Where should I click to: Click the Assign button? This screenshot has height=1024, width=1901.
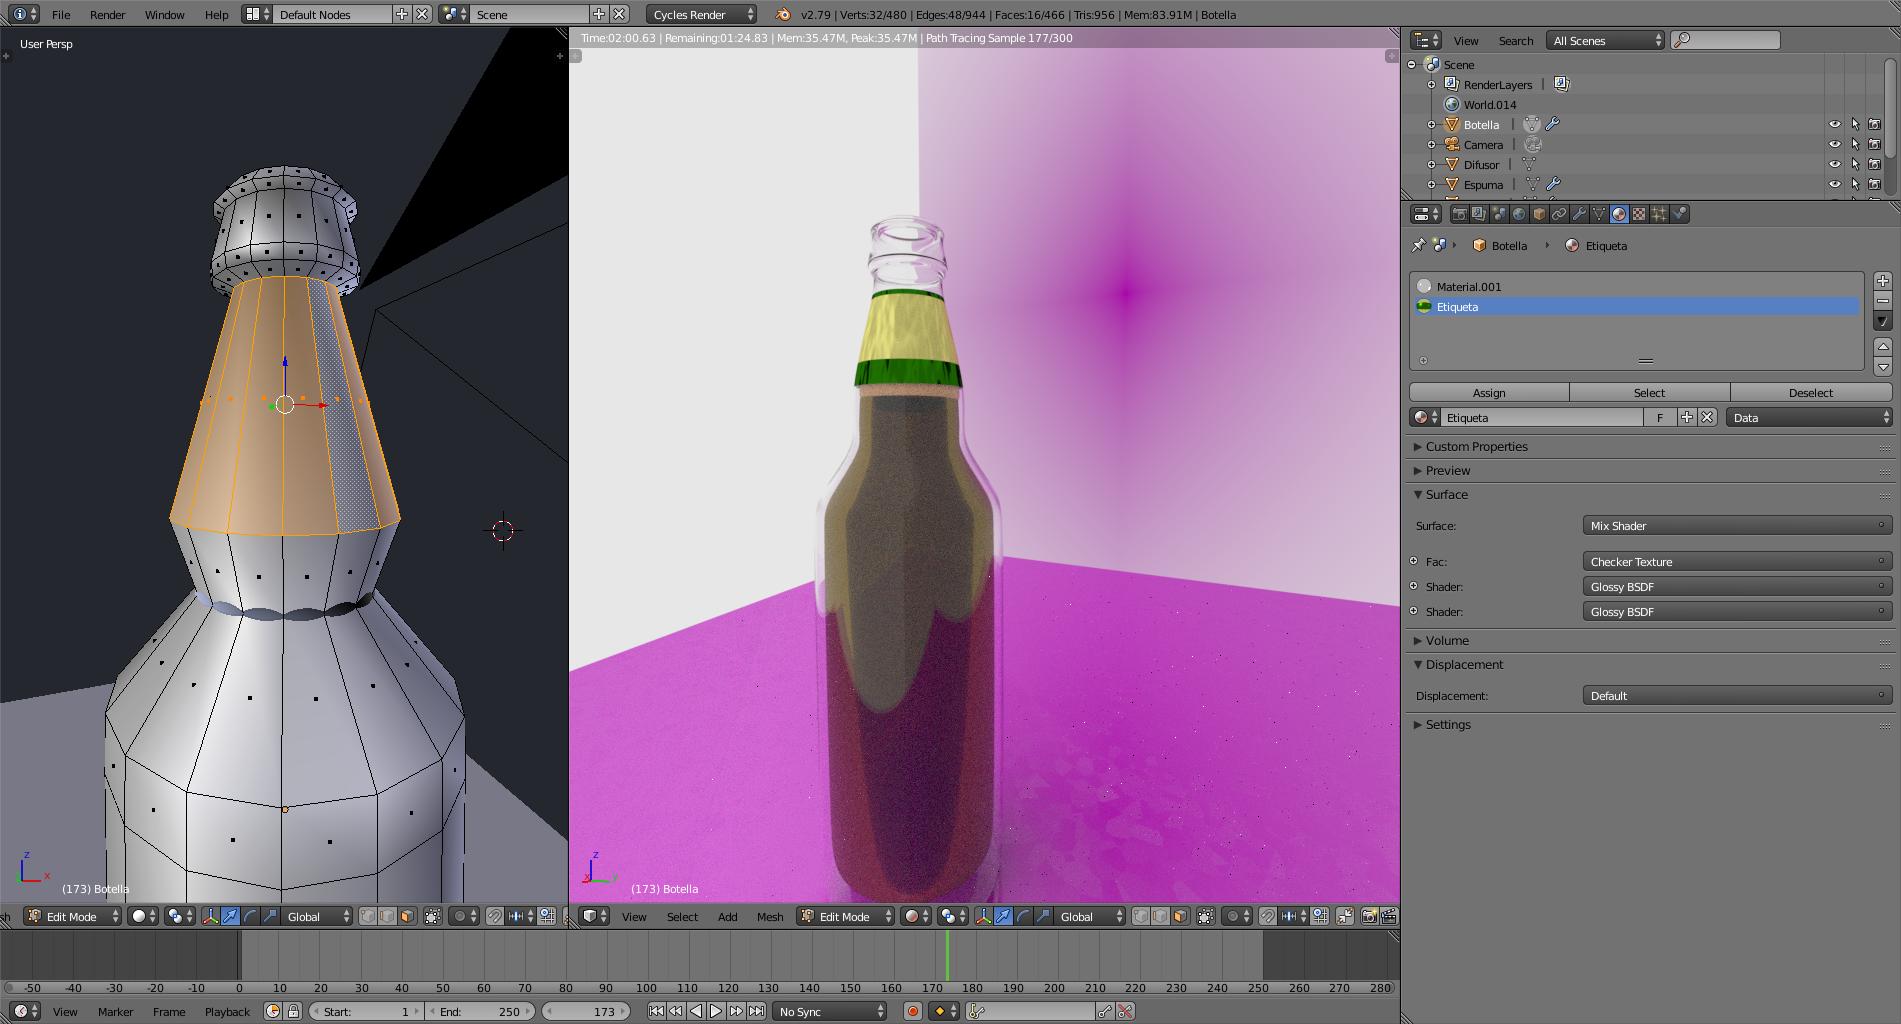tap(1489, 393)
